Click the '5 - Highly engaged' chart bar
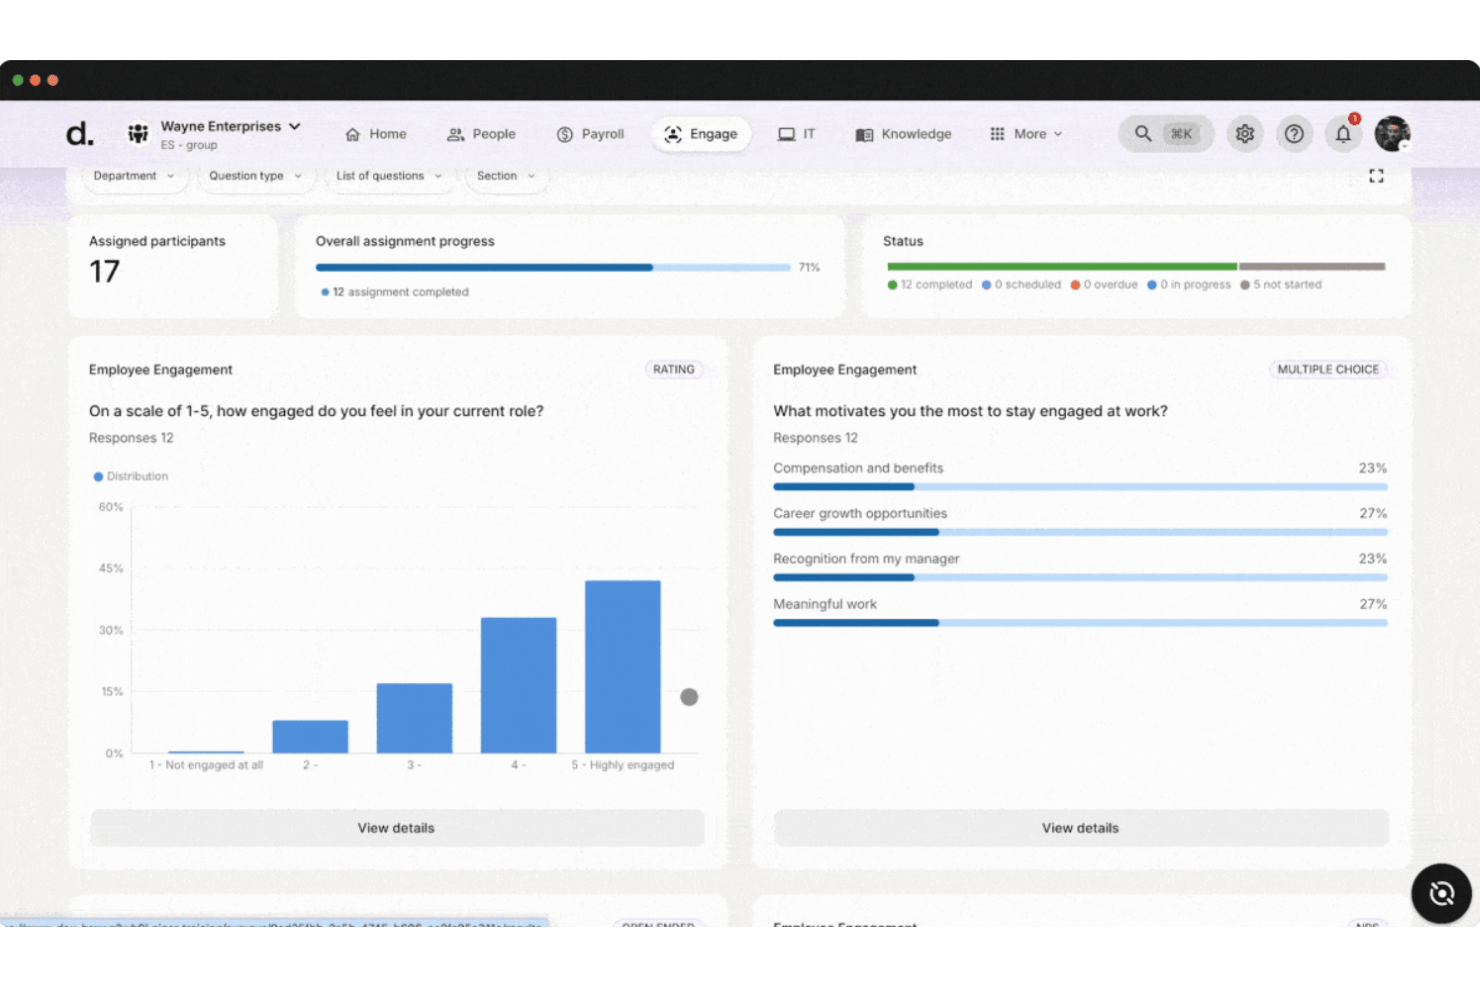Viewport: 1480px width, 987px height. [x=623, y=667]
